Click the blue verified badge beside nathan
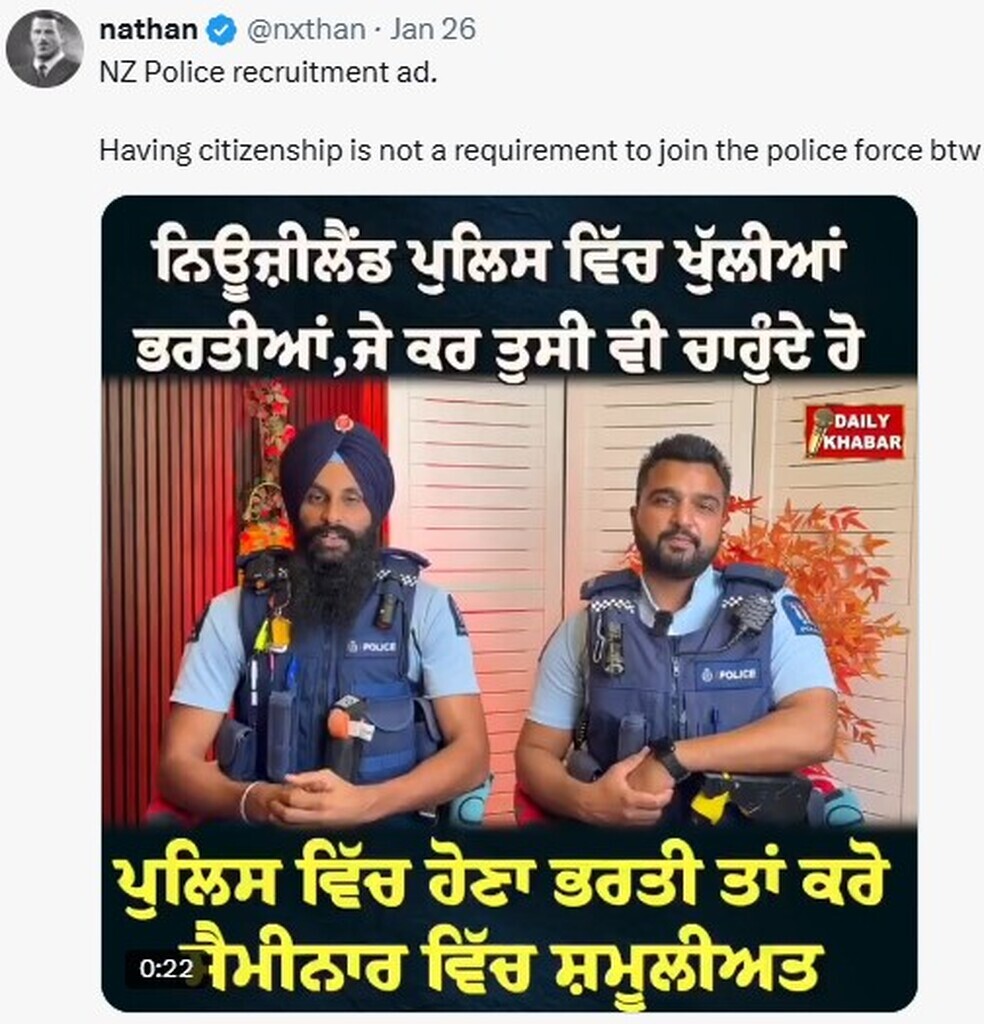Image resolution: width=984 pixels, height=1024 pixels. coord(222,31)
